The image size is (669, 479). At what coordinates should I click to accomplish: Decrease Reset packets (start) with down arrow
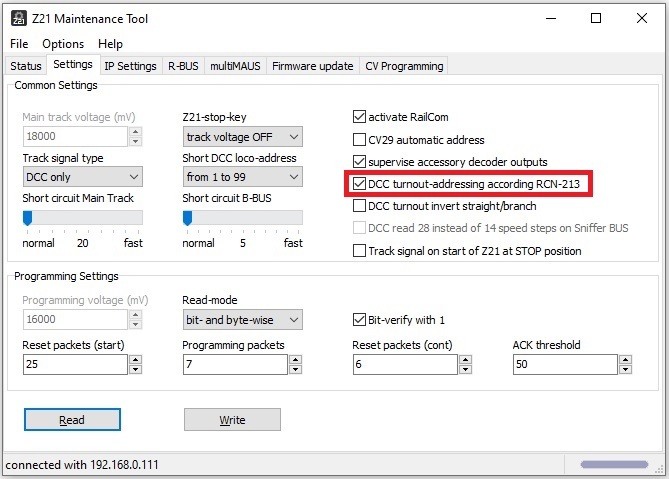click(135, 369)
